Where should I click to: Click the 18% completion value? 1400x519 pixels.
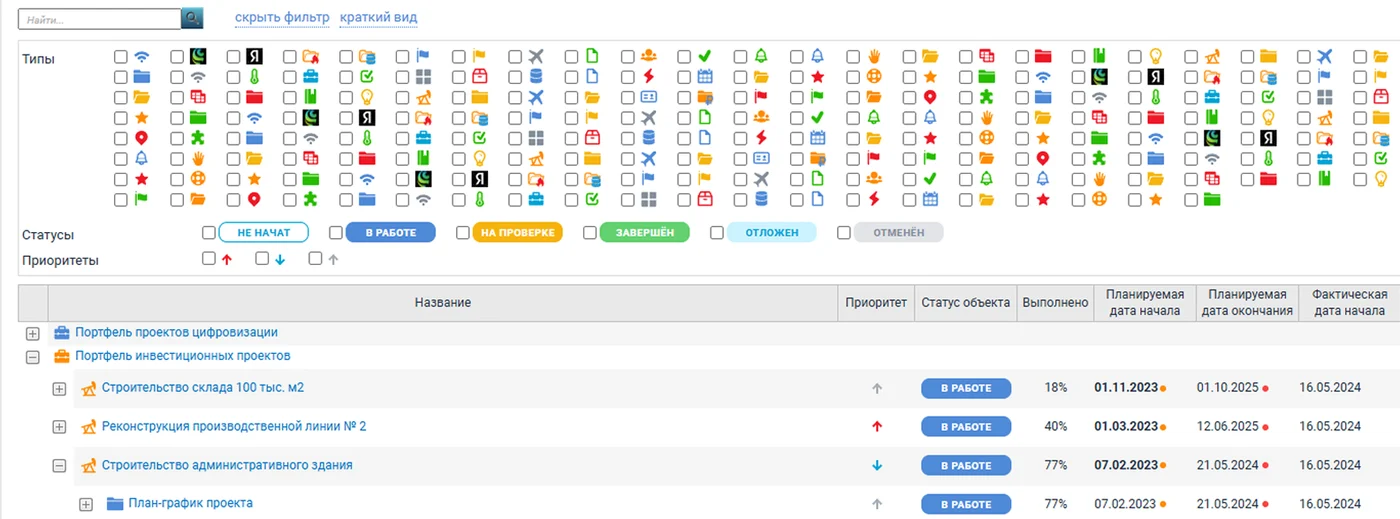click(1056, 388)
